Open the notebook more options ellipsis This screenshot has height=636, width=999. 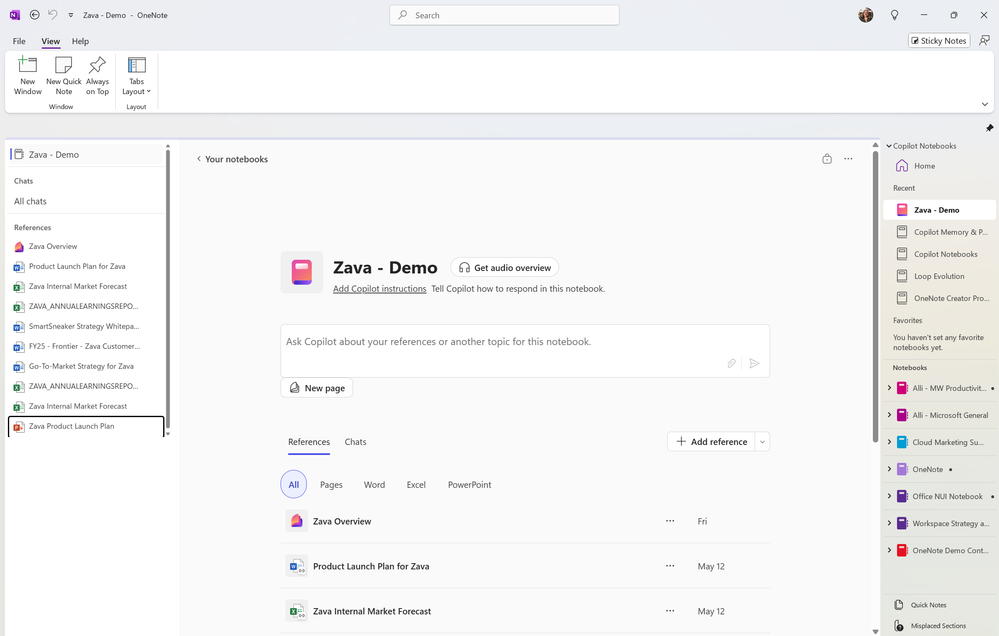point(848,159)
